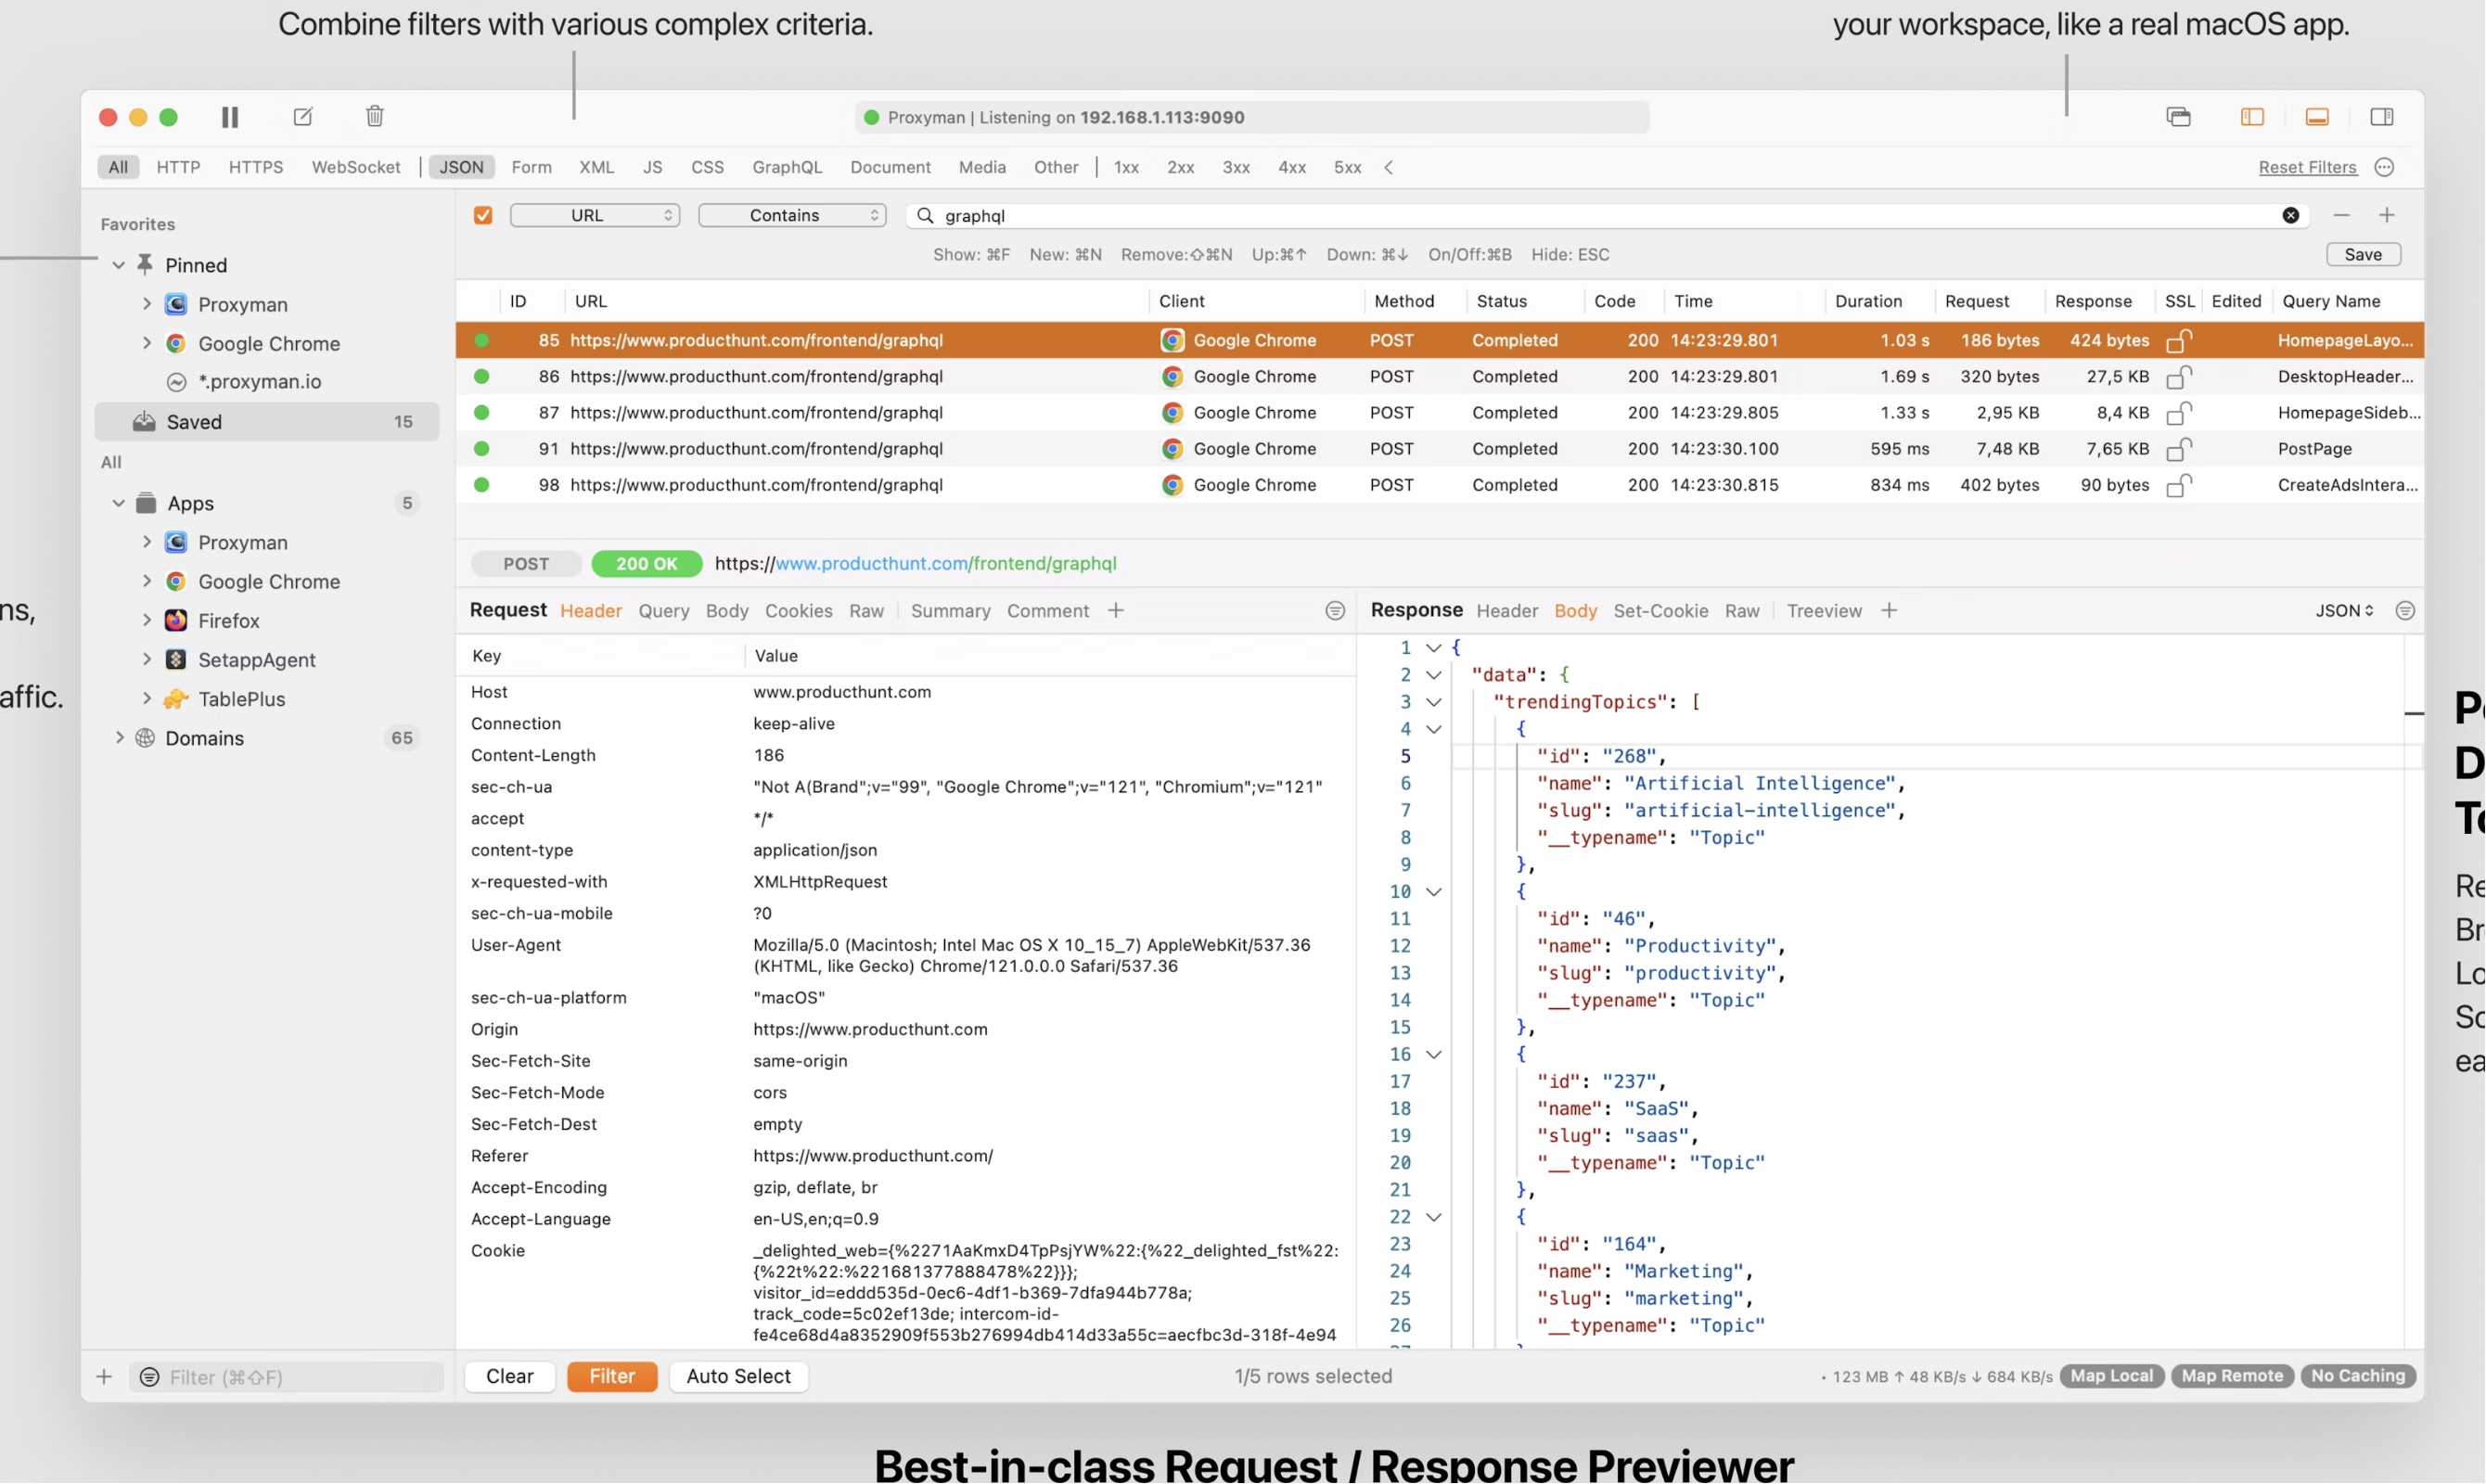The image size is (2486, 1484).
Task: Expand the Domains group
Action: tap(119, 738)
